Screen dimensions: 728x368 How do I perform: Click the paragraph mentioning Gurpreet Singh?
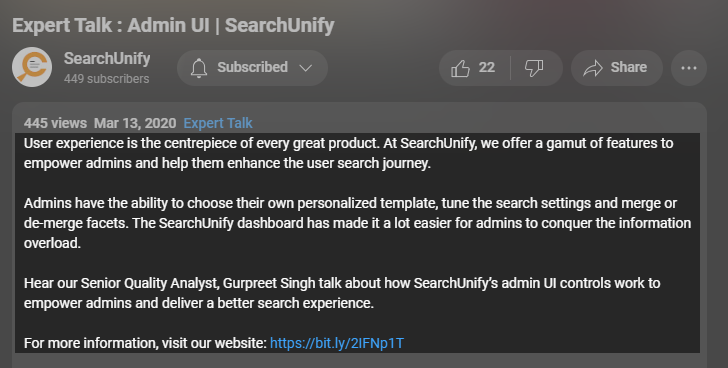(x=342, y=293)
